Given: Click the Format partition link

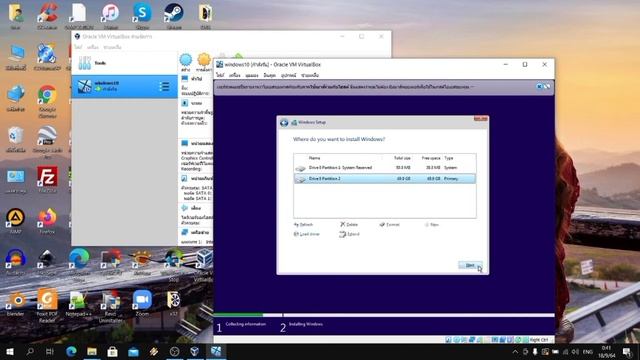Looking at the screenshot, I should click(389, 224).
